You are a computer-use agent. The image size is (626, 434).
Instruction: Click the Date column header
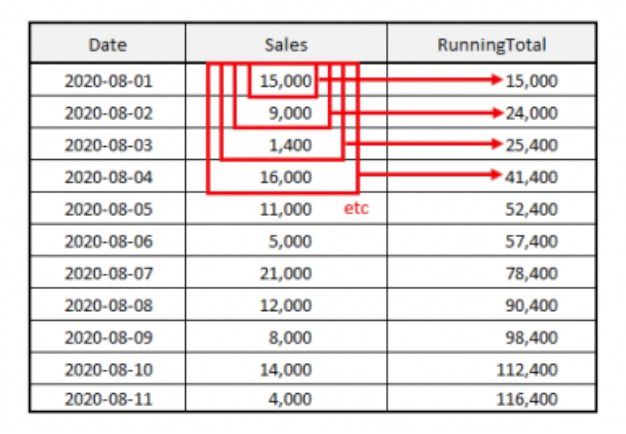pos(107,45)
